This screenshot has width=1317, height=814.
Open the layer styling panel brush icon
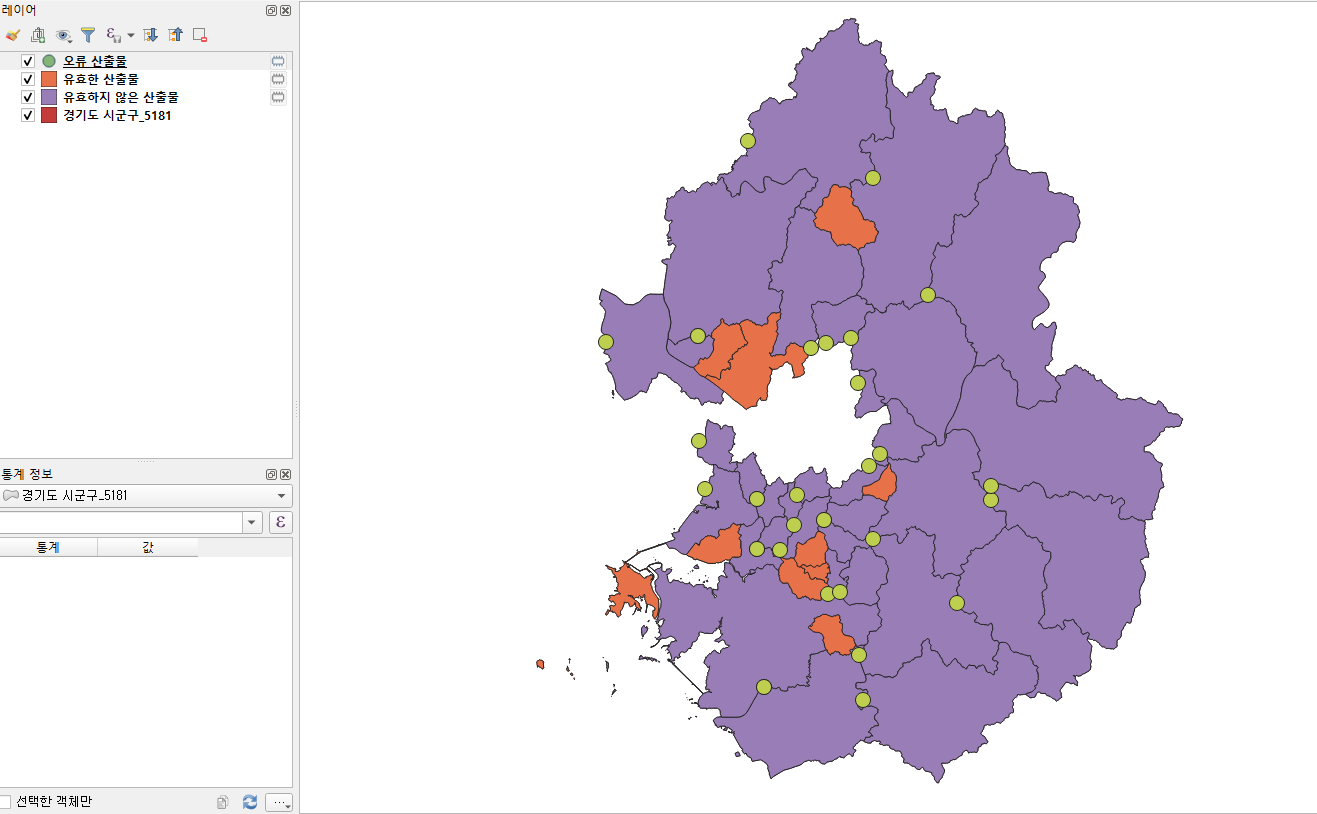coord(12,35)
